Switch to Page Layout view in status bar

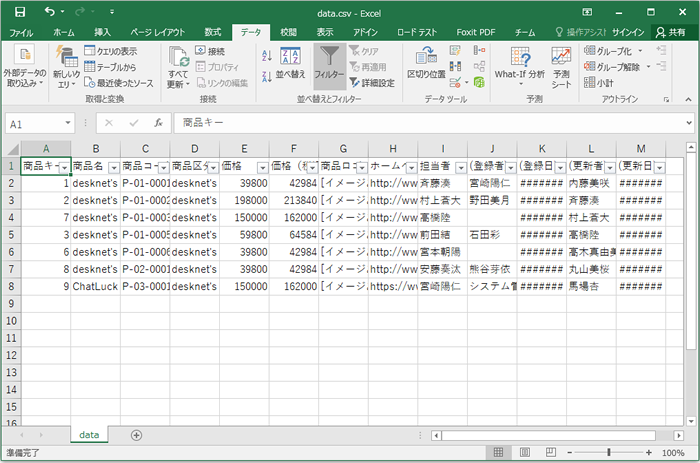point(523,452)
